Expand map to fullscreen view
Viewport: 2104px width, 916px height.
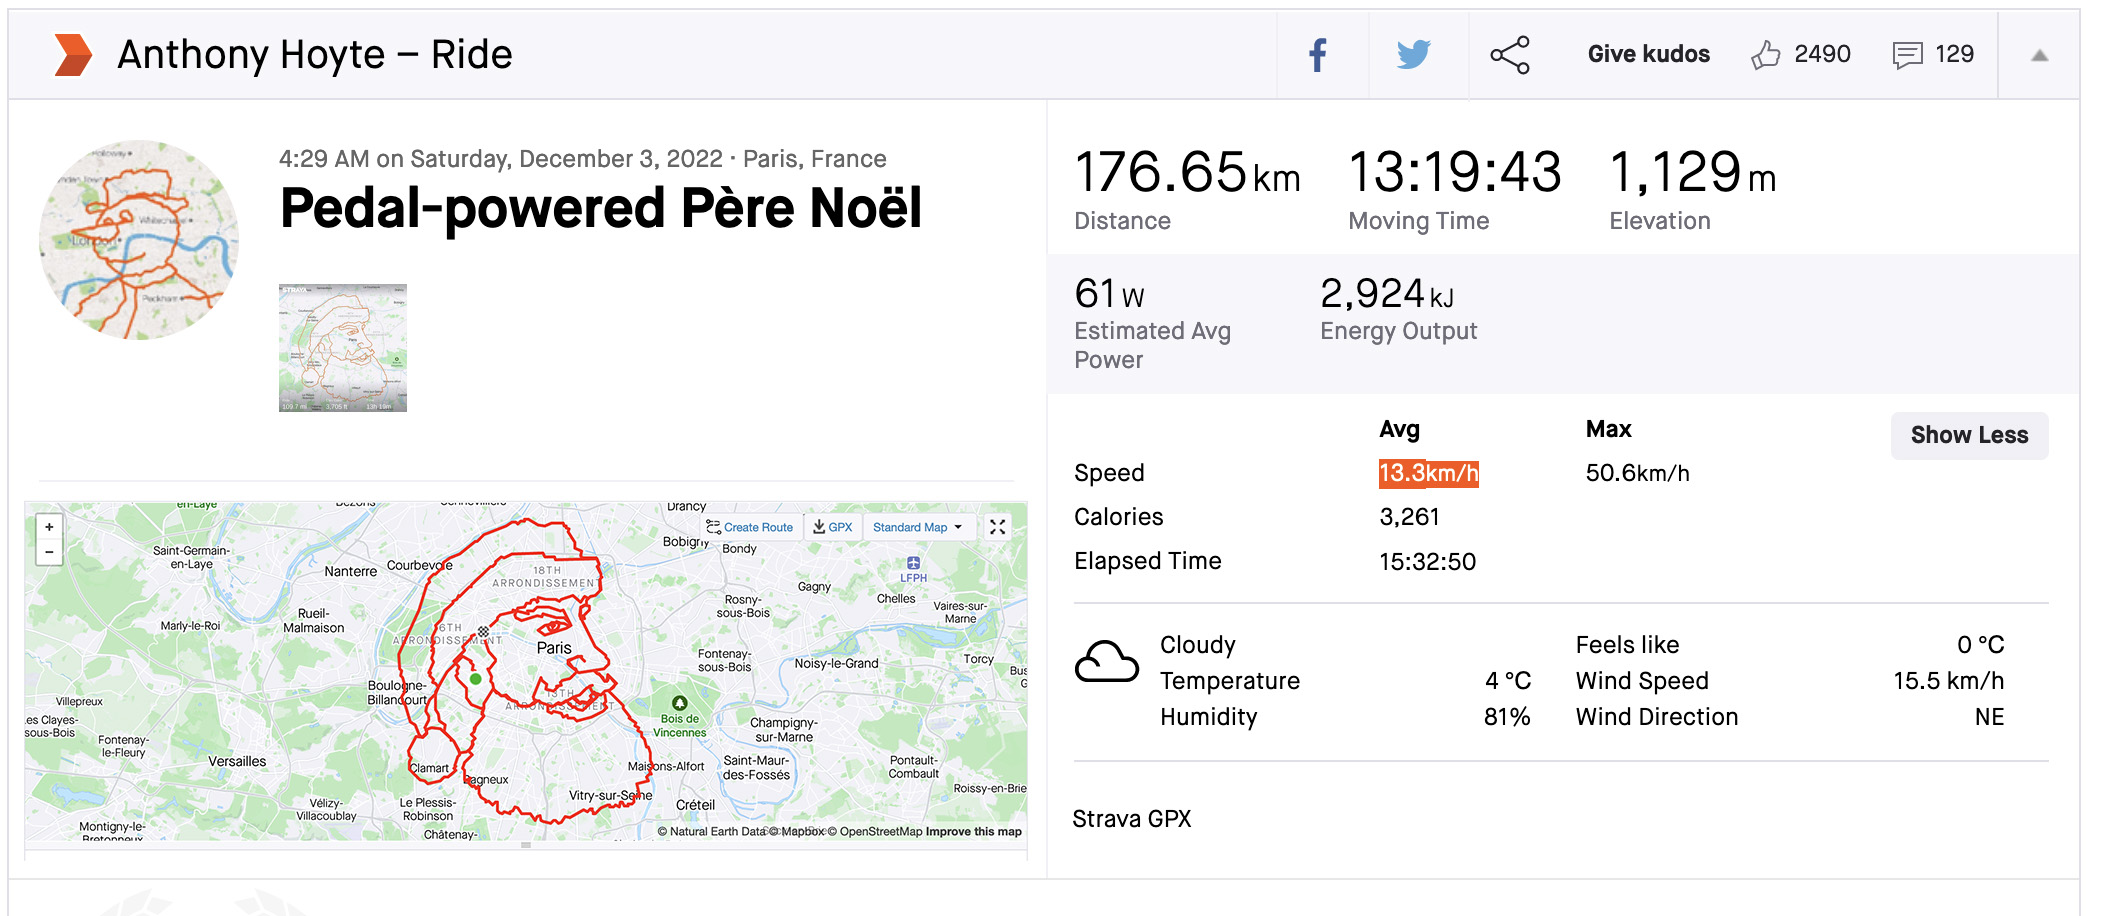(997, 527)
